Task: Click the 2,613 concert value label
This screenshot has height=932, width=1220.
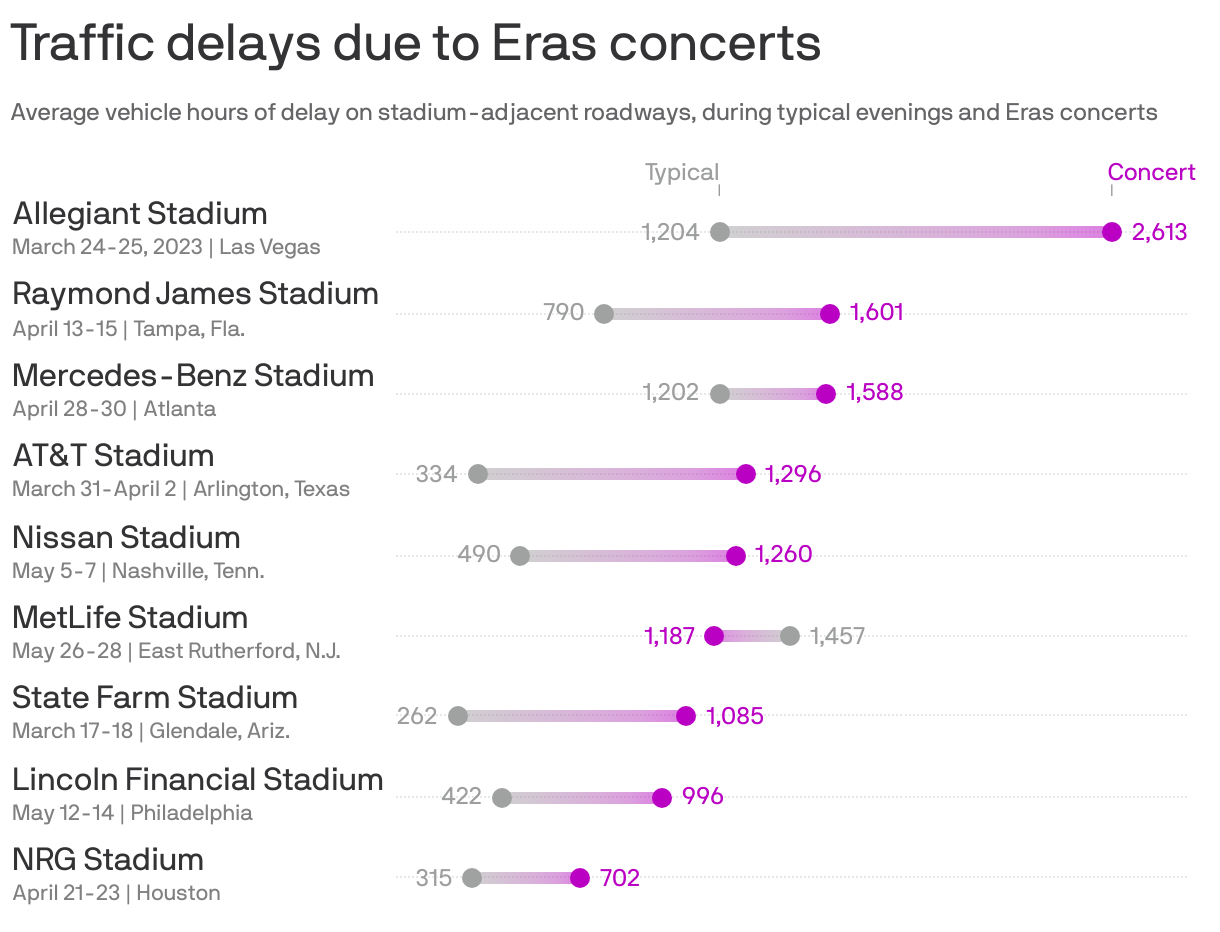Action: (x=1159, y=232)
